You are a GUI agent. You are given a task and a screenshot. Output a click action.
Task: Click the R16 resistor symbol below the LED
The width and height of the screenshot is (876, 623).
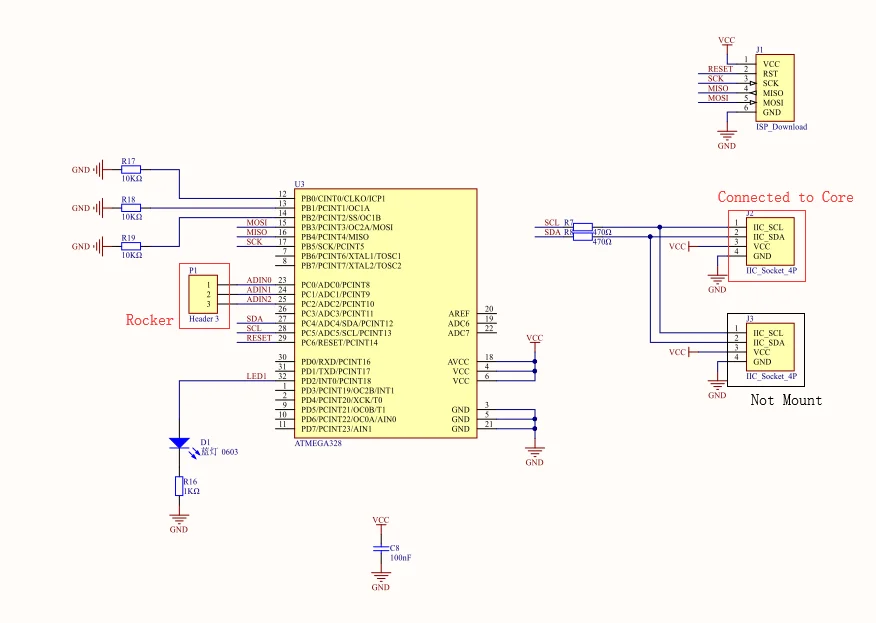coord(179,486)
